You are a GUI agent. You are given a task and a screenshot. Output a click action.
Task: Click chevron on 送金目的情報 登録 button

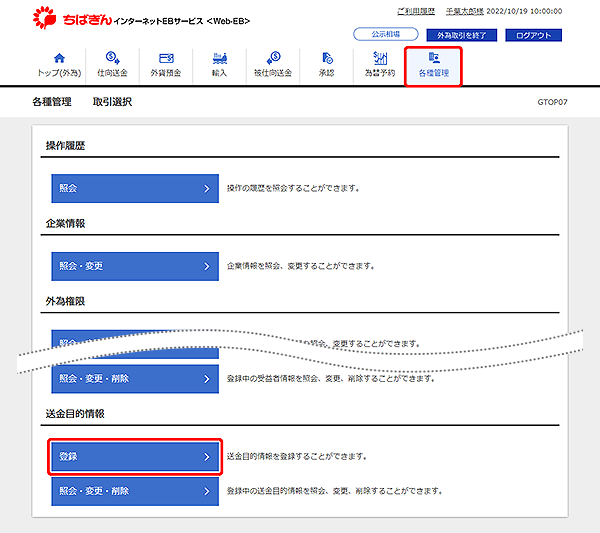click(207, 456)
